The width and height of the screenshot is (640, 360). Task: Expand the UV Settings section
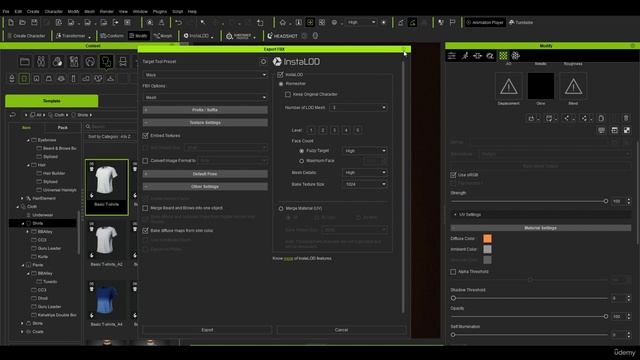pos(541,214)
